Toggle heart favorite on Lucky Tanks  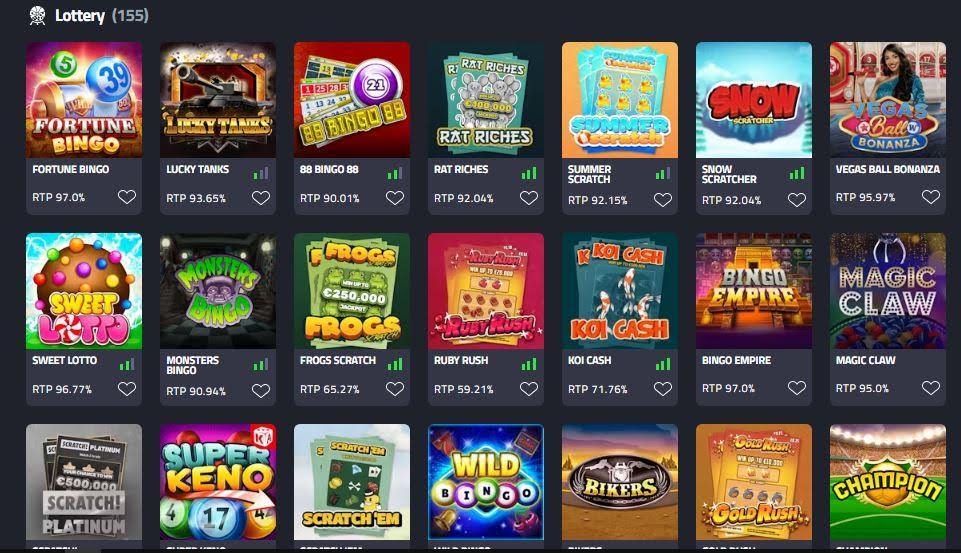point(261,198)
